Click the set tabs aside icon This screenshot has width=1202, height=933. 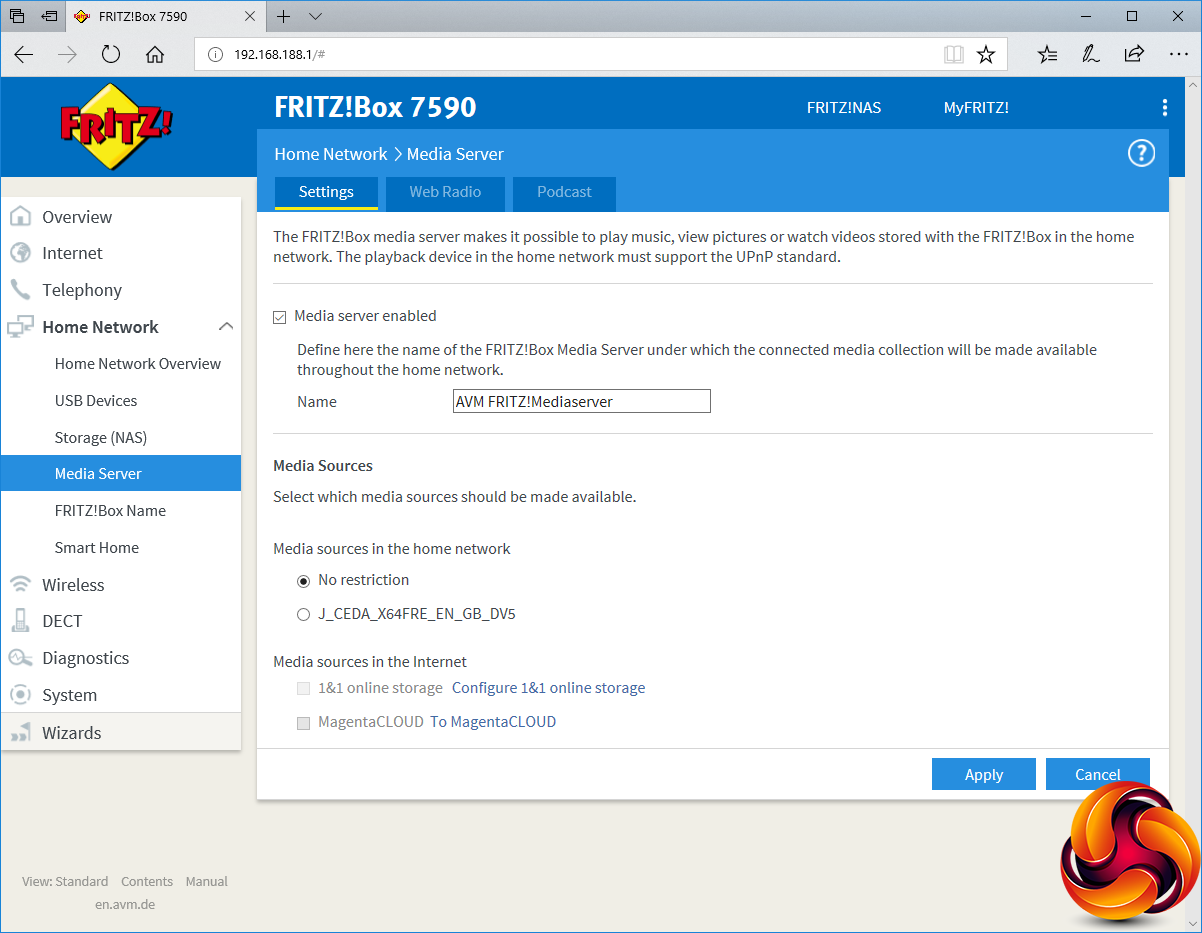coord(49,16)
